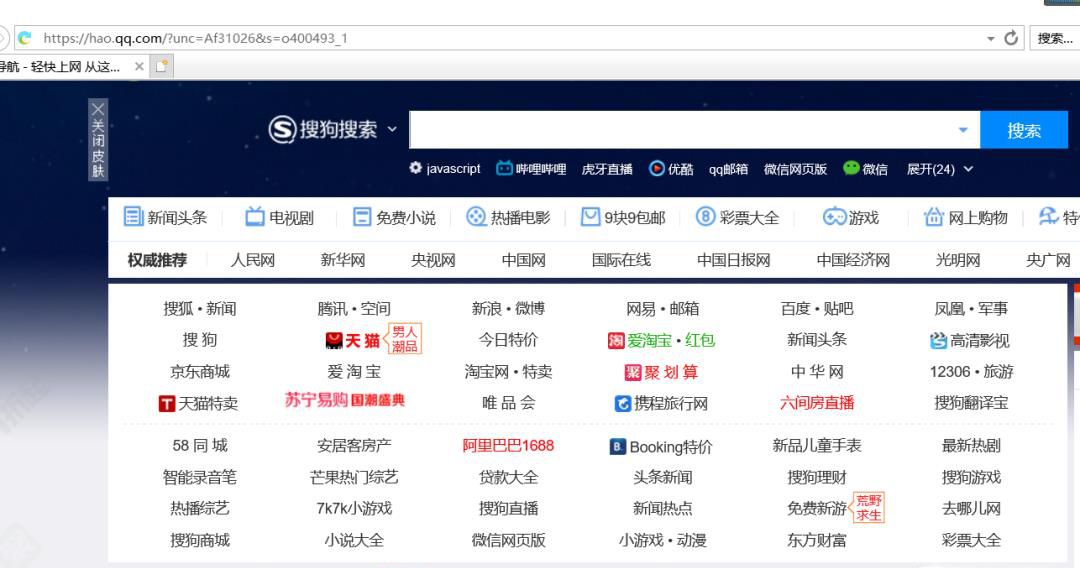Close the 关闭皮肤 skin panel
Image resolution: width=1080 pixels, height=568 pixels.
point(98,139)
